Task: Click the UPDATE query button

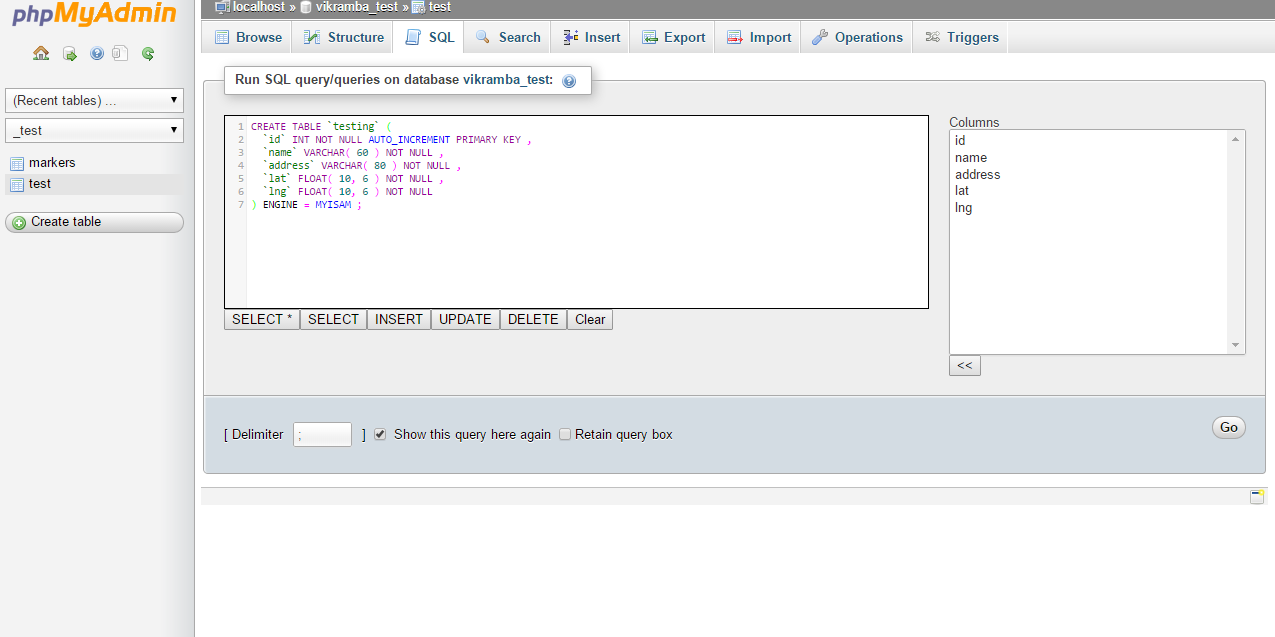Action: [x=465, y=319]
